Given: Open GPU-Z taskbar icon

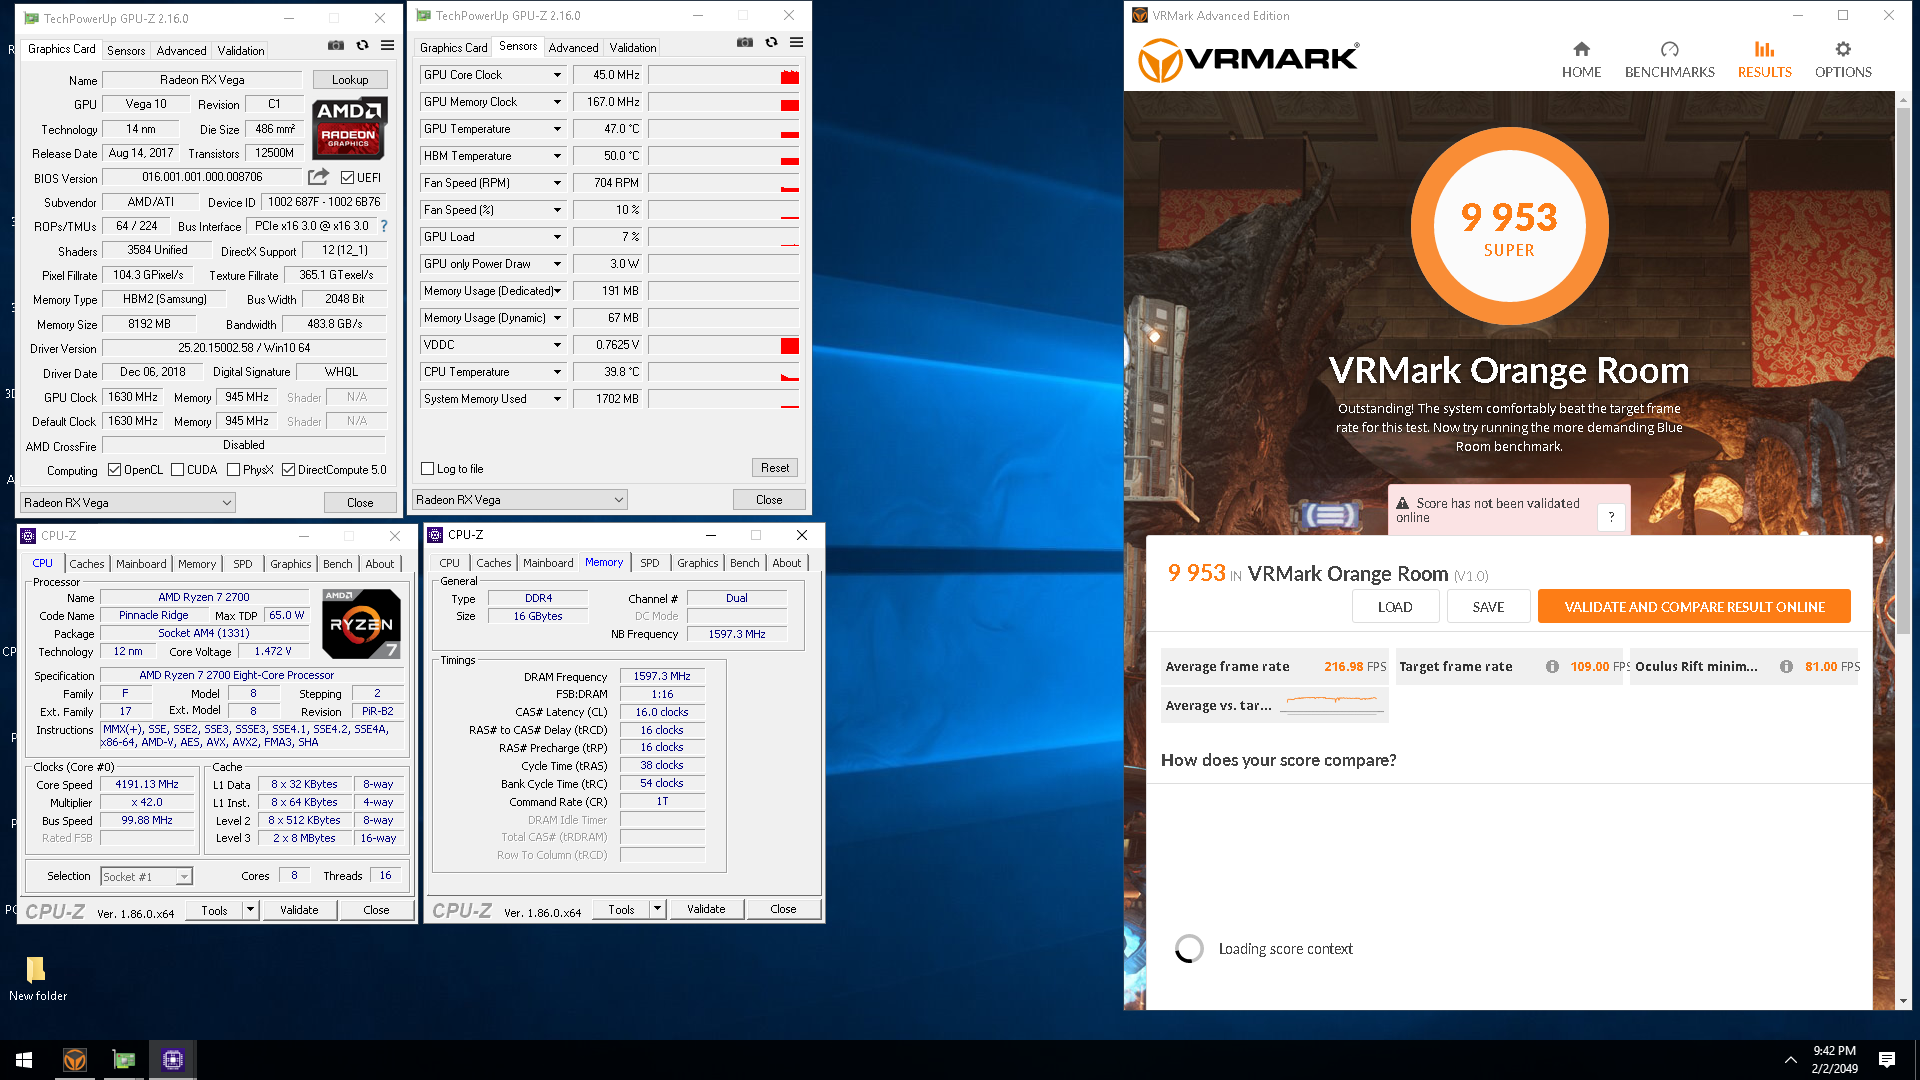Looking at the screenshot, I should [124, 1060].
